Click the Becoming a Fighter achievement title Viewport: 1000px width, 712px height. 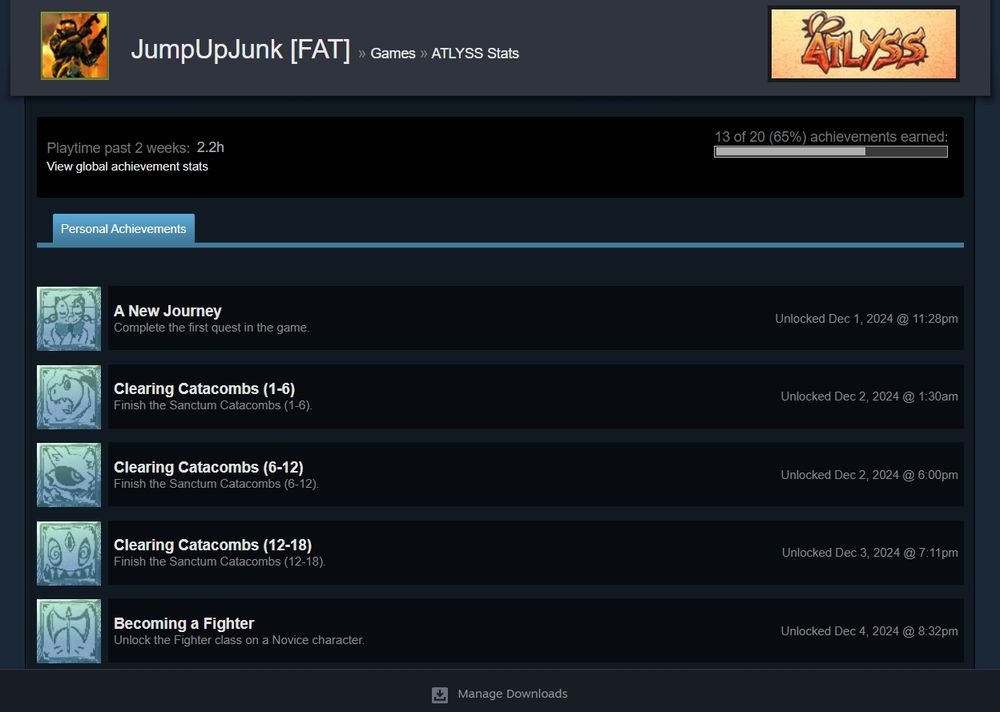(184, 623)
